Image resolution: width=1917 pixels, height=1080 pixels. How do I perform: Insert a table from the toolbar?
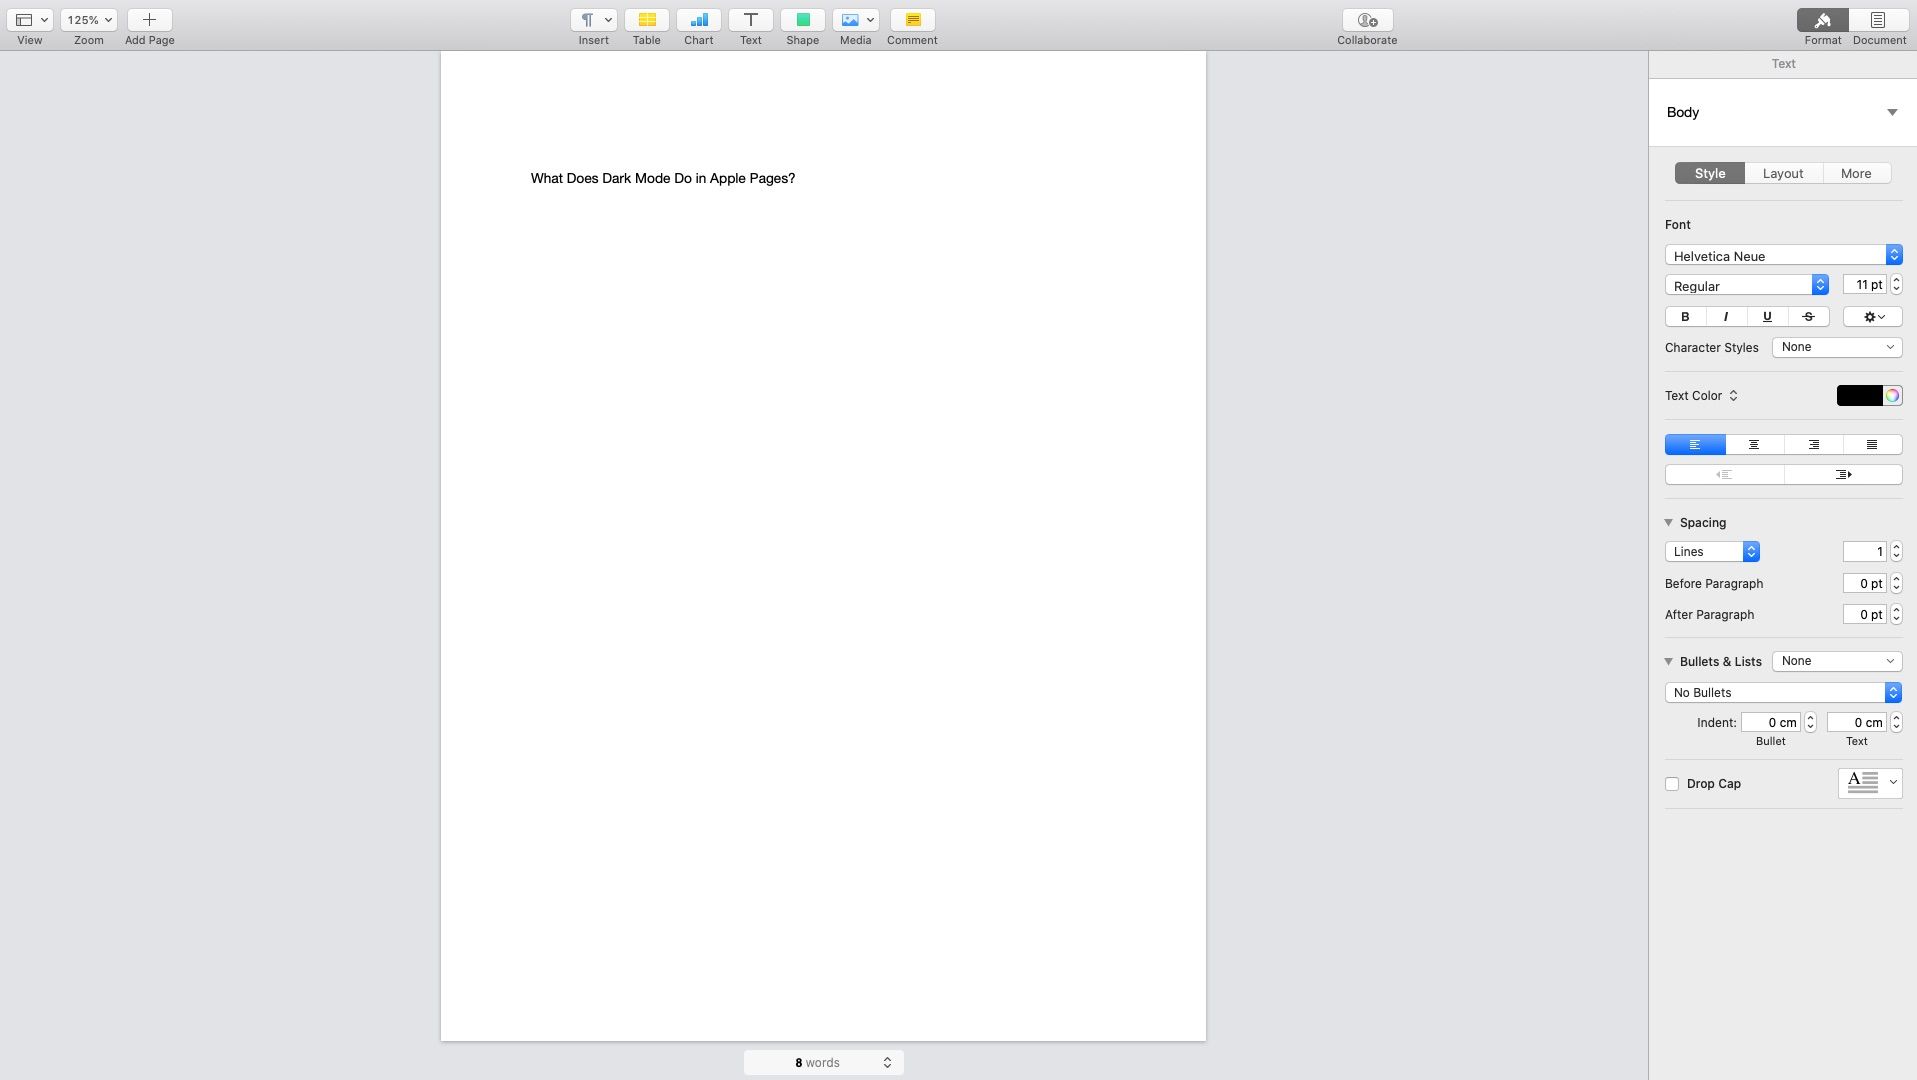pyautogui.click(x=646, y=20)
